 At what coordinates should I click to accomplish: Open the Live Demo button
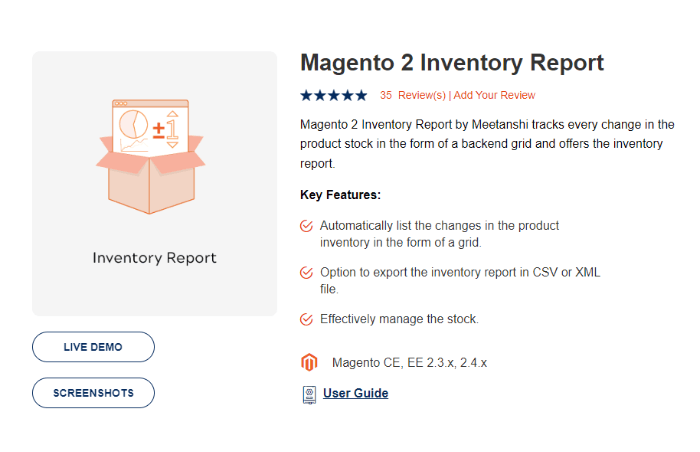coord(93,347)
